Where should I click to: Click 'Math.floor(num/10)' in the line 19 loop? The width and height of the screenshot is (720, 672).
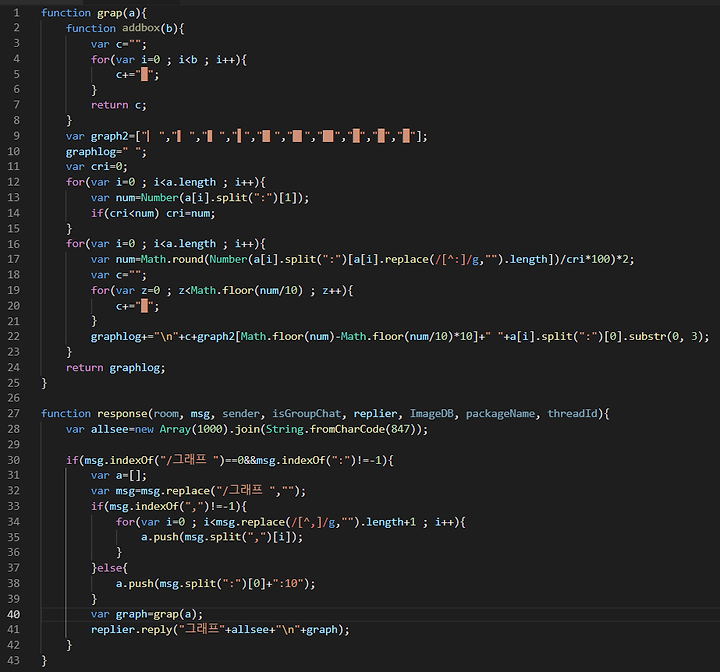point(247,290)
